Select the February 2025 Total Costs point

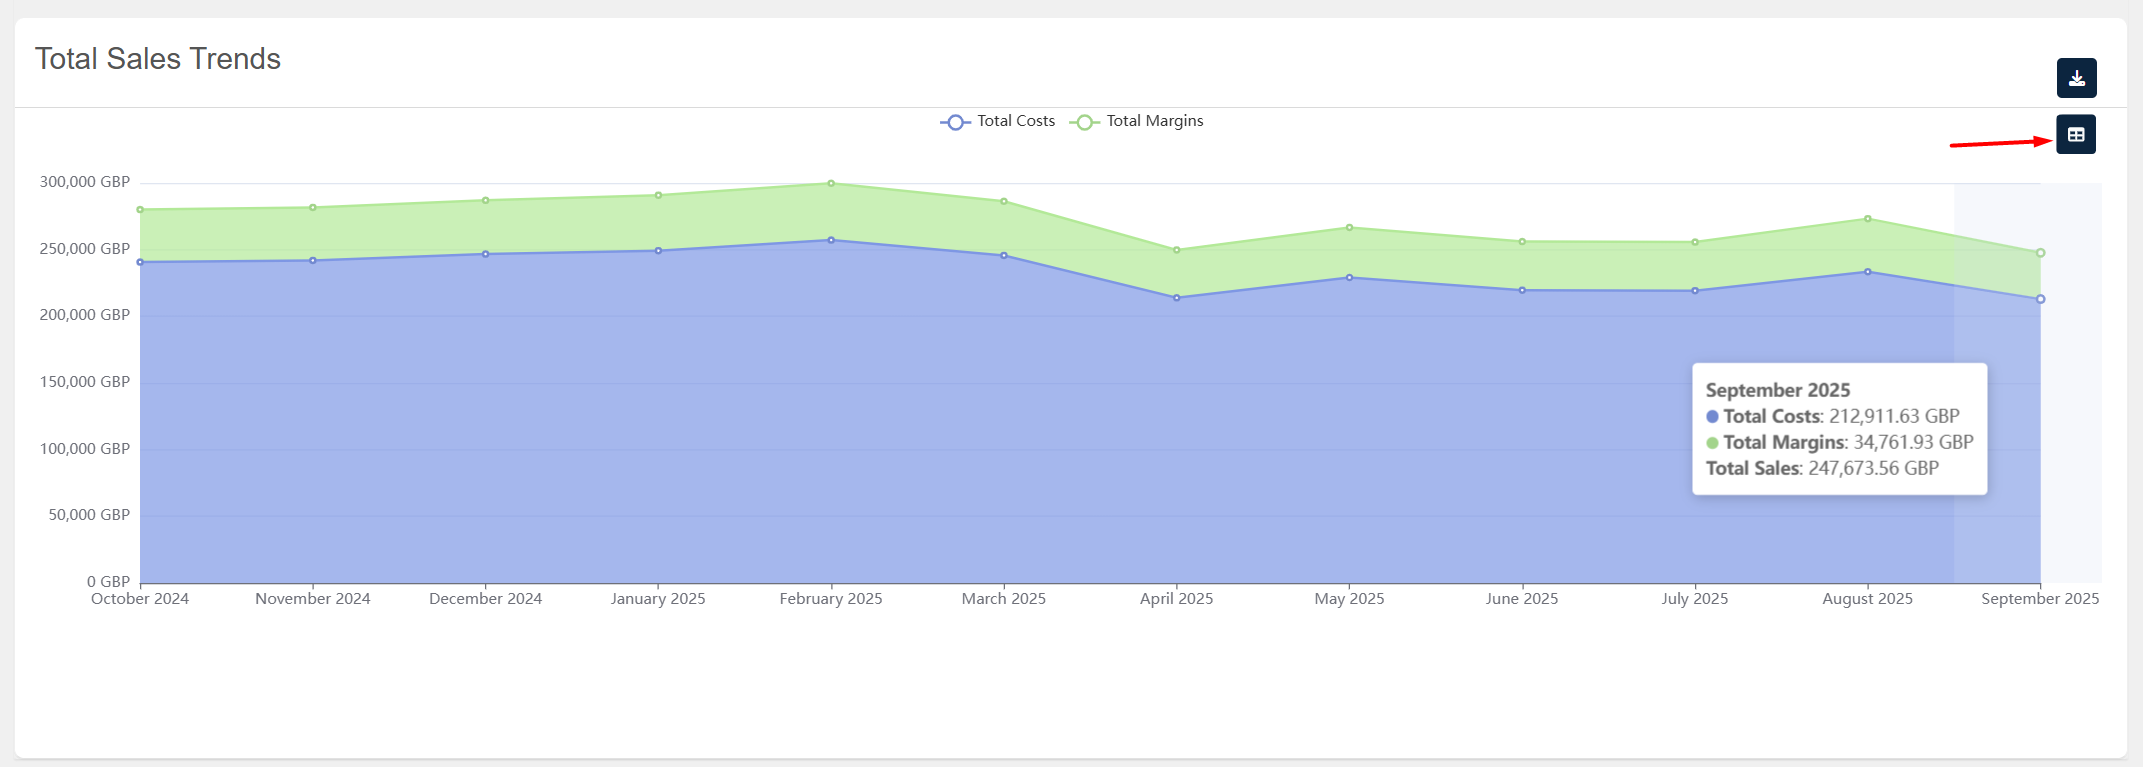pos(831,240)
